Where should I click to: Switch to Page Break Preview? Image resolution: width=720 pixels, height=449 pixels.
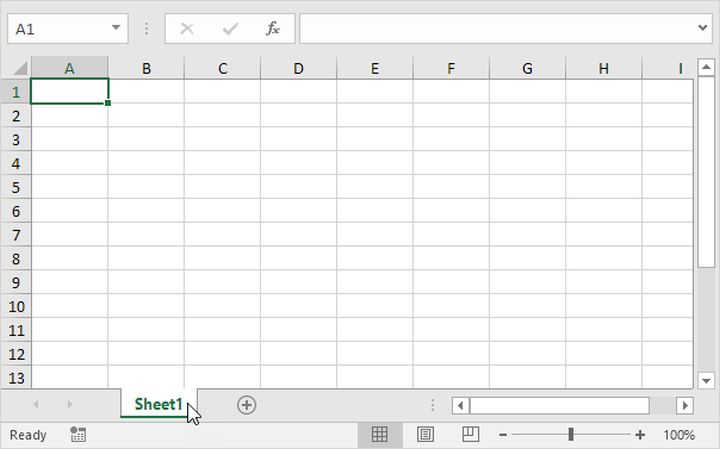pos(469,435)
